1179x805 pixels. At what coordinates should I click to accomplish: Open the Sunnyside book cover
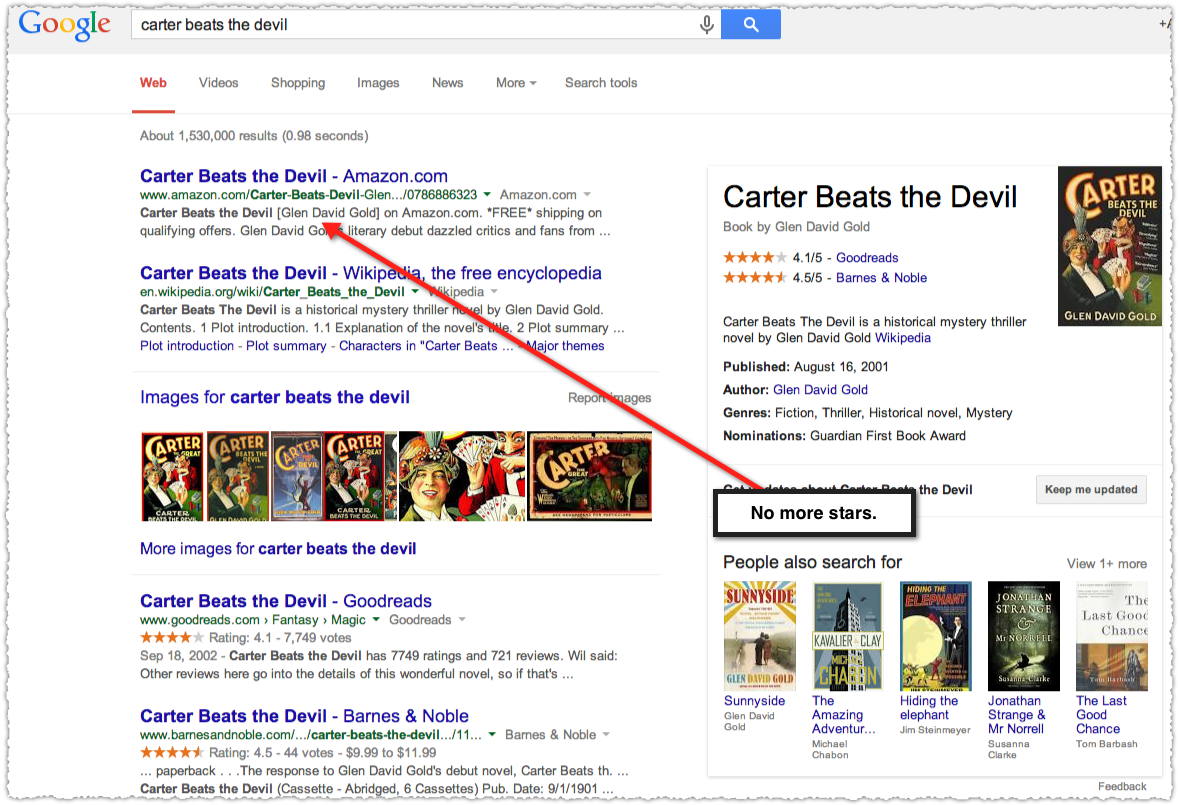tap(759, 636)
